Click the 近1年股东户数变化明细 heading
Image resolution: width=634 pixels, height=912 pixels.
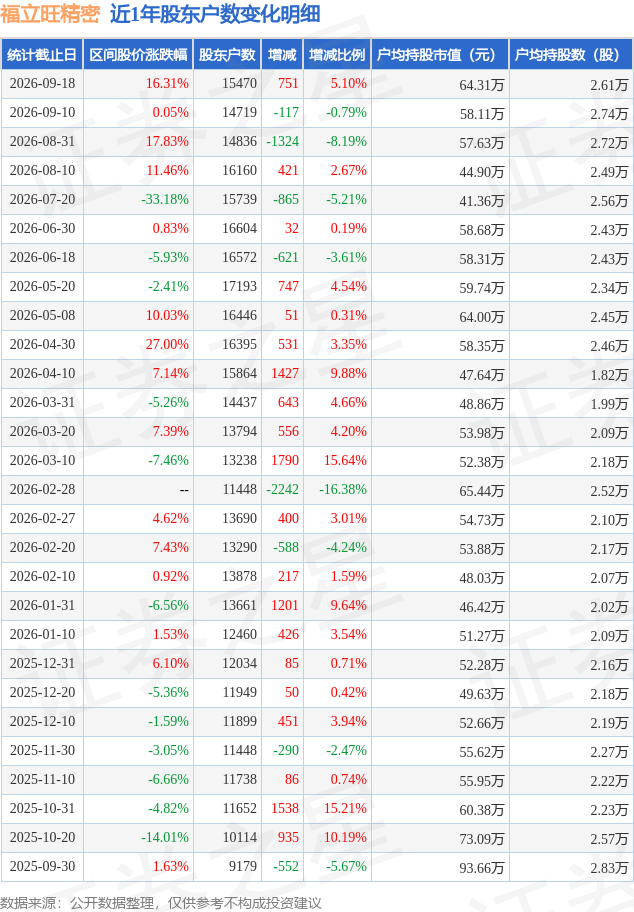tap(215, 13)
